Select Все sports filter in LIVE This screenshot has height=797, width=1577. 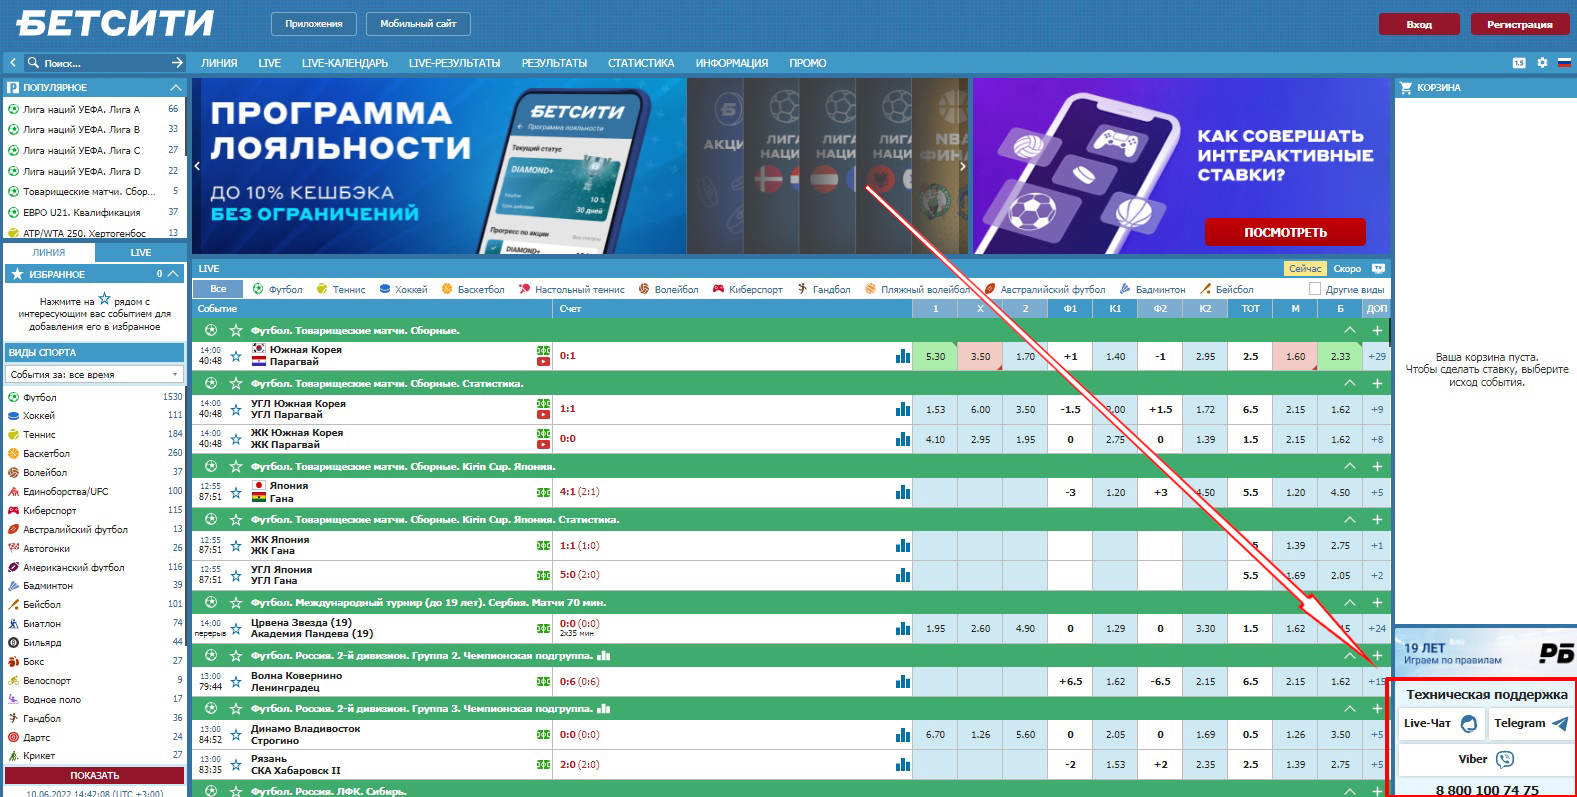coord(218,289)
